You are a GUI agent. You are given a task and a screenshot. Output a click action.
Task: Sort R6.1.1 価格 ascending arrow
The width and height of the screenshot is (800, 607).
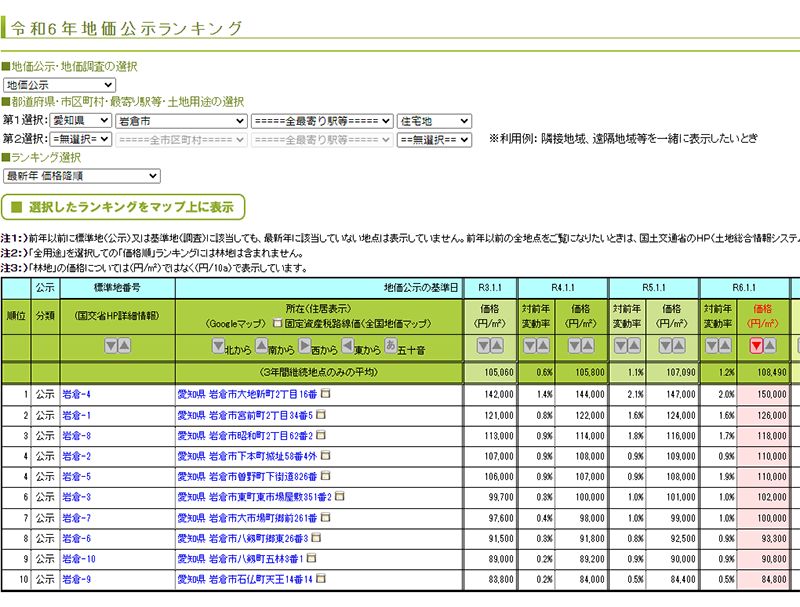770,346
